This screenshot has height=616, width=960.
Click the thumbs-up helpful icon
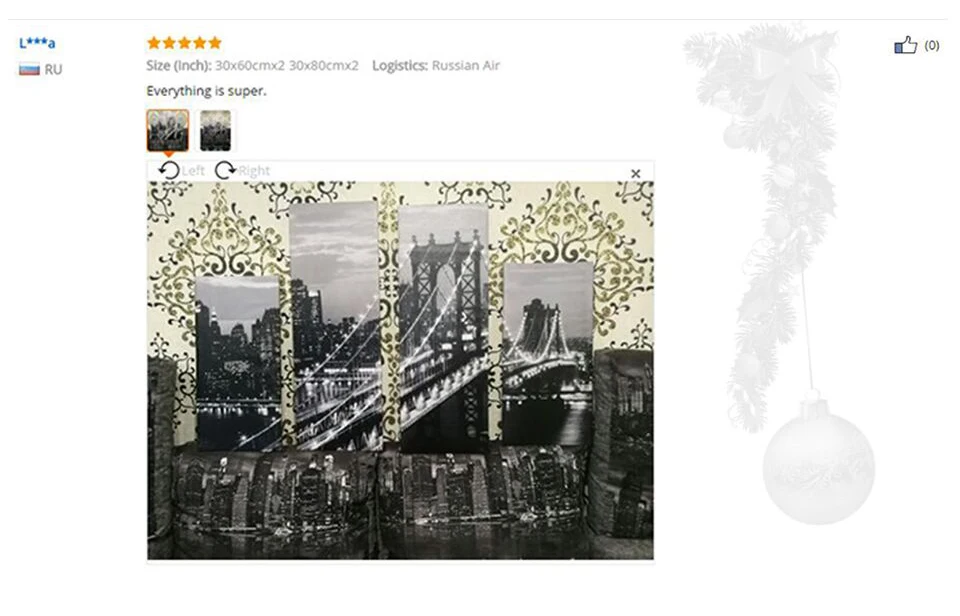click(906, 45)
